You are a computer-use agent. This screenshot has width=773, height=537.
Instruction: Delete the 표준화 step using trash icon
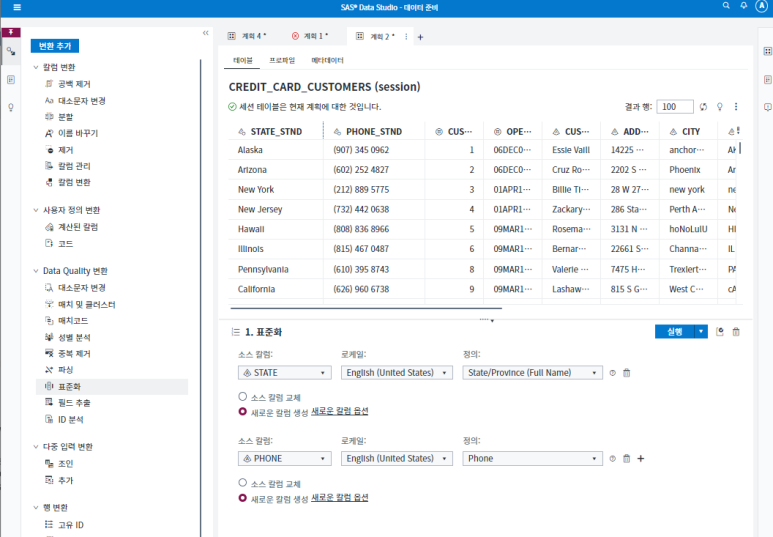pos(736,332)
